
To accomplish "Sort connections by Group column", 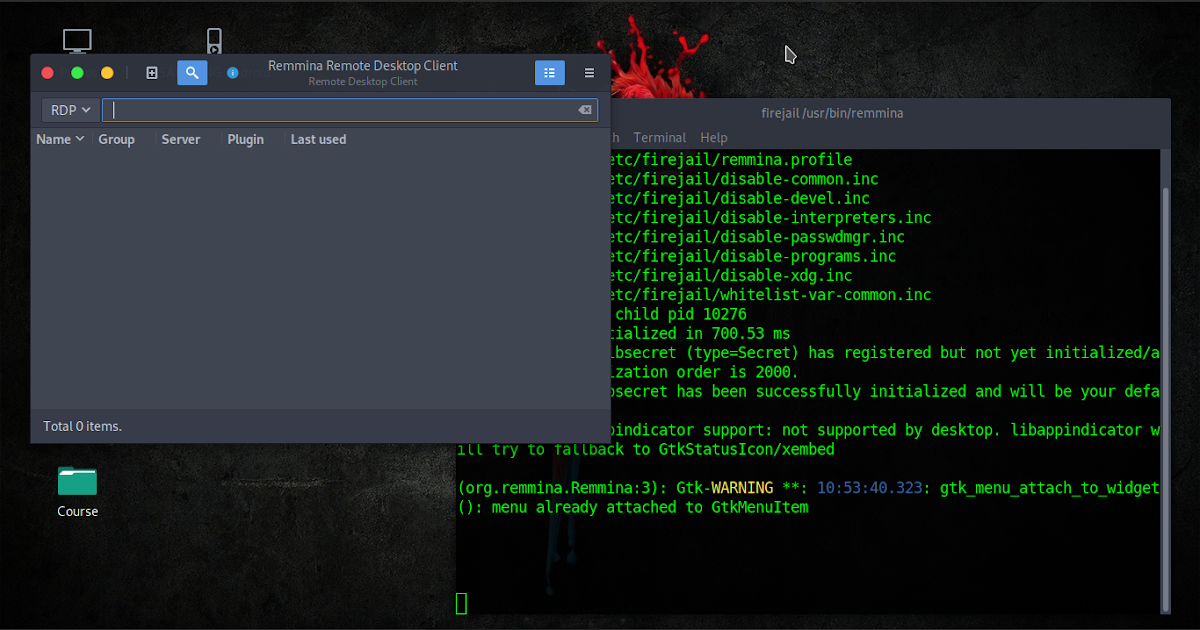I will click(116, 139).
